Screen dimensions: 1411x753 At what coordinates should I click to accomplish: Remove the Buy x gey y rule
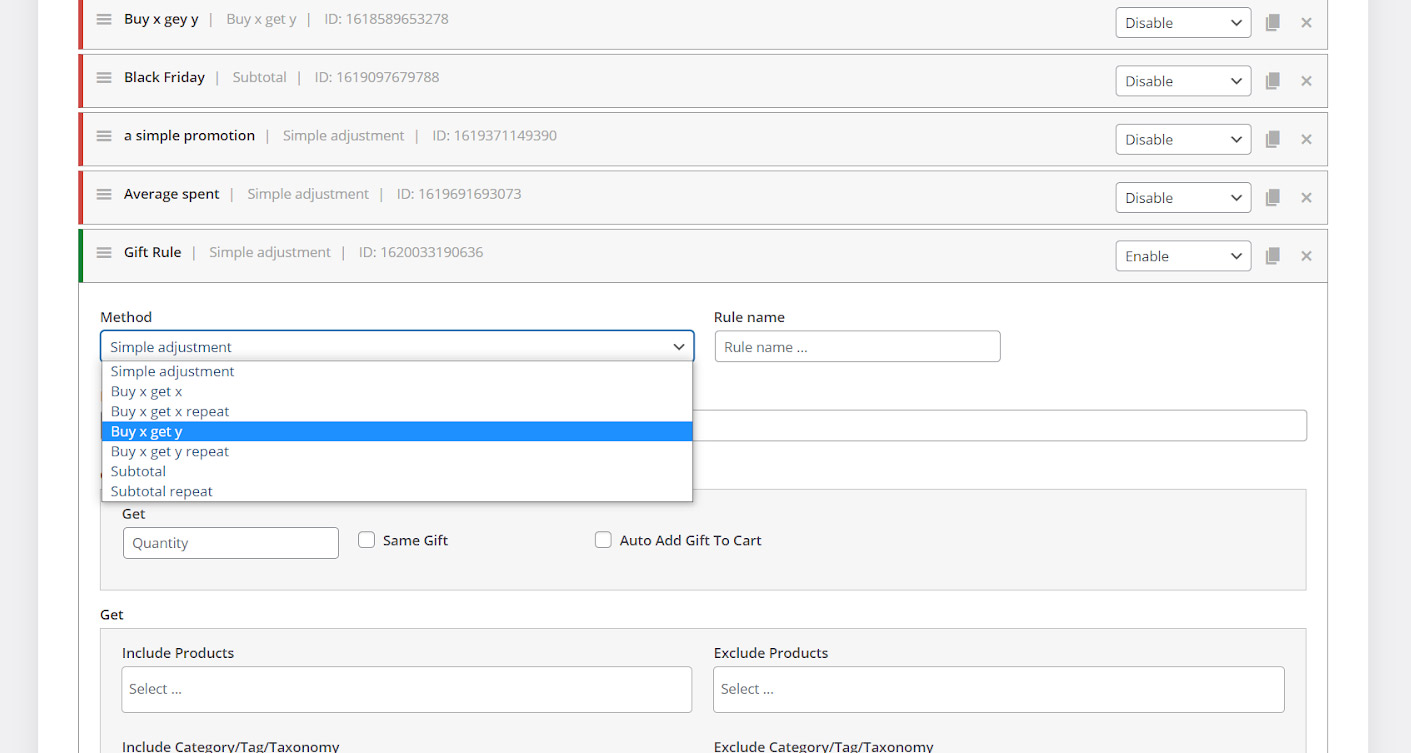[x=1306, y=23]
